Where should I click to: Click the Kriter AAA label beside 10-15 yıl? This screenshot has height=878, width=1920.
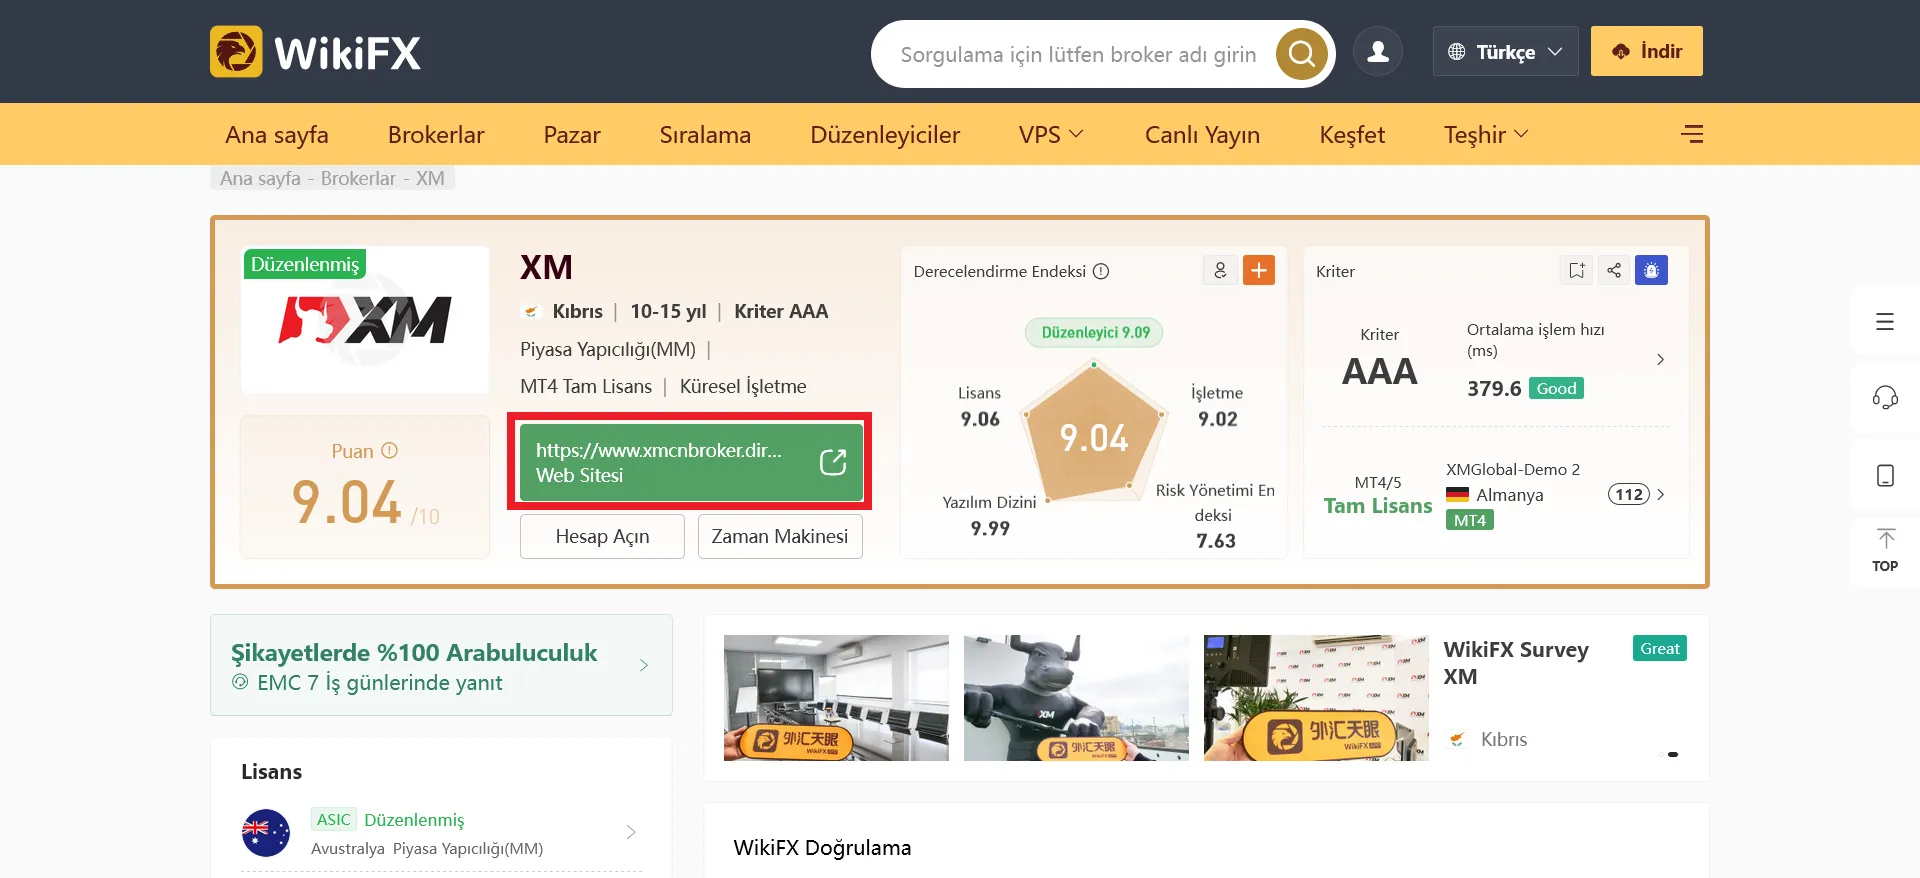[x=781, y=311]
